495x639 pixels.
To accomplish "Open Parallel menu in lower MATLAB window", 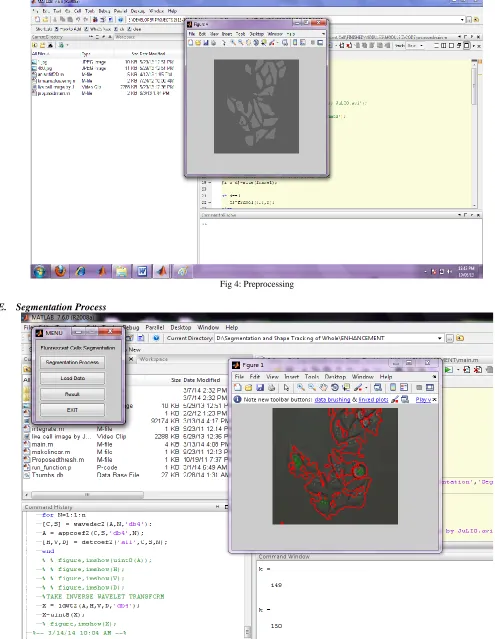I will (155, 327).
